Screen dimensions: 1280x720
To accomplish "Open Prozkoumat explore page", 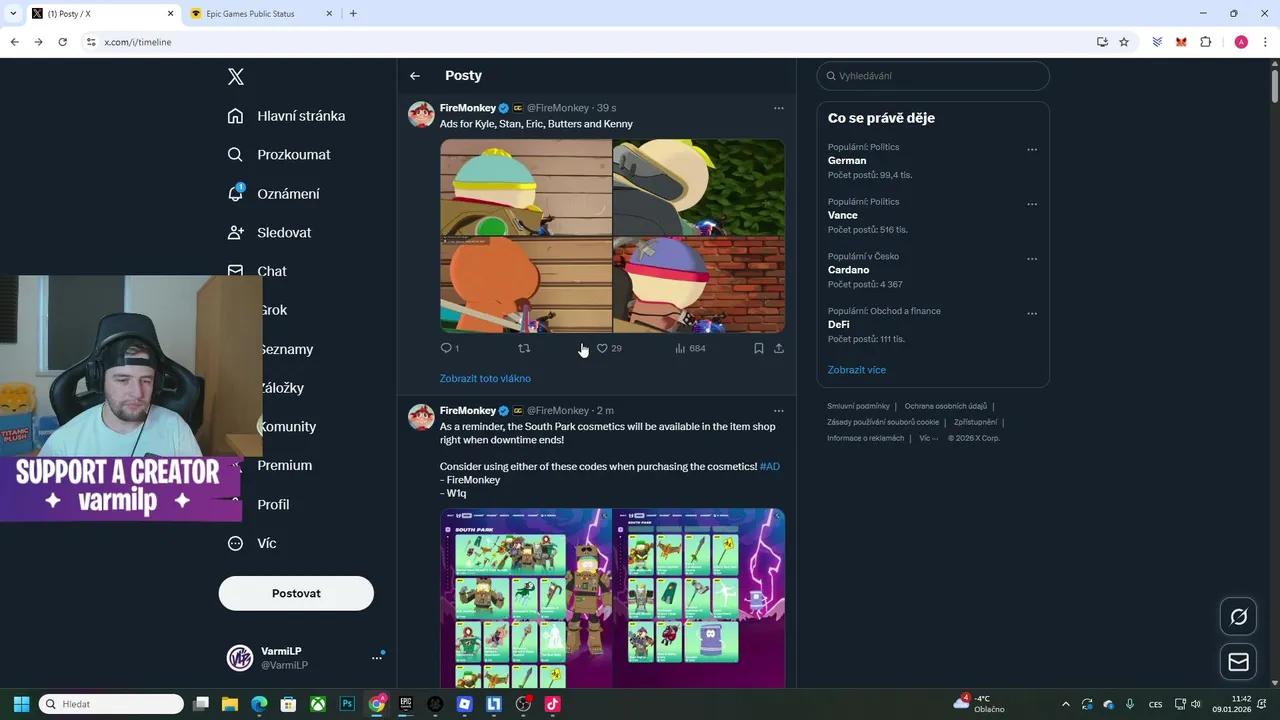I will [x=279, y=155].
